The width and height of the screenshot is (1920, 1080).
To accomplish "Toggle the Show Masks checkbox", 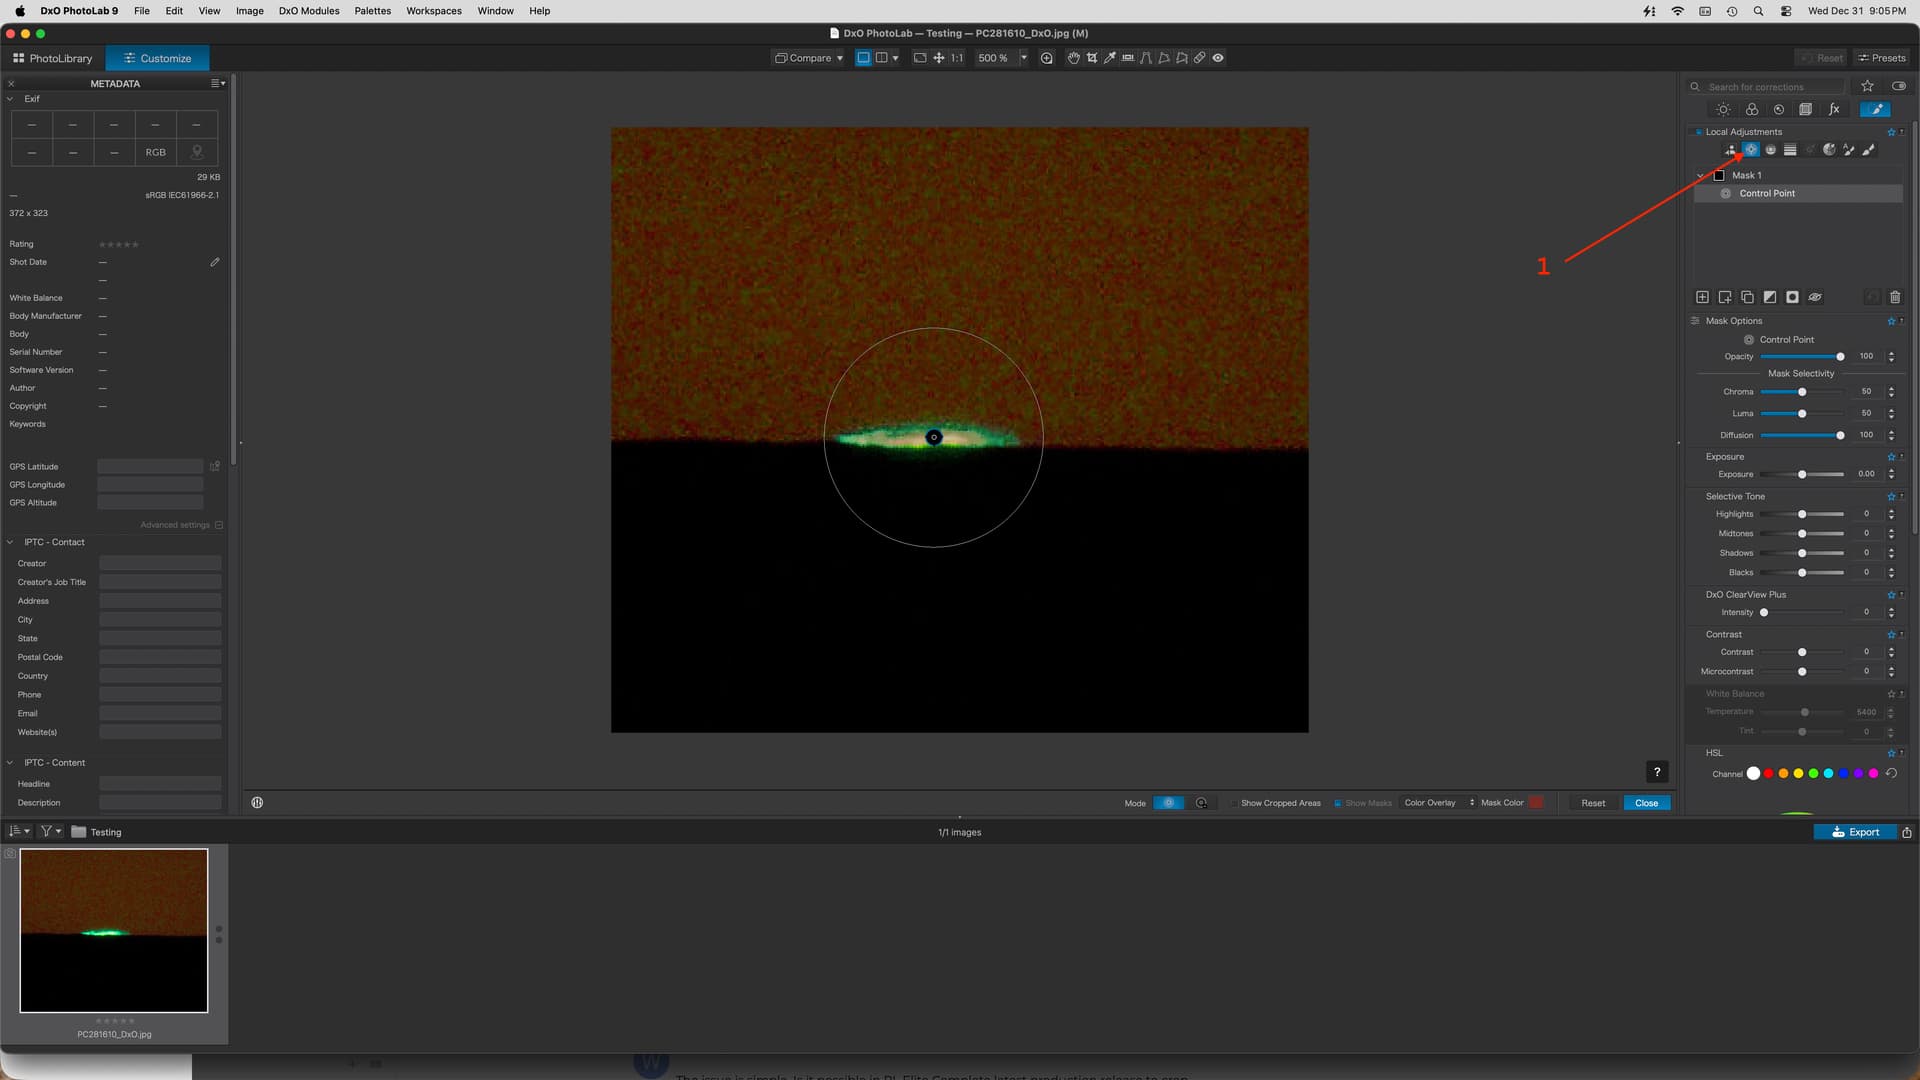I will point(1338,803).
